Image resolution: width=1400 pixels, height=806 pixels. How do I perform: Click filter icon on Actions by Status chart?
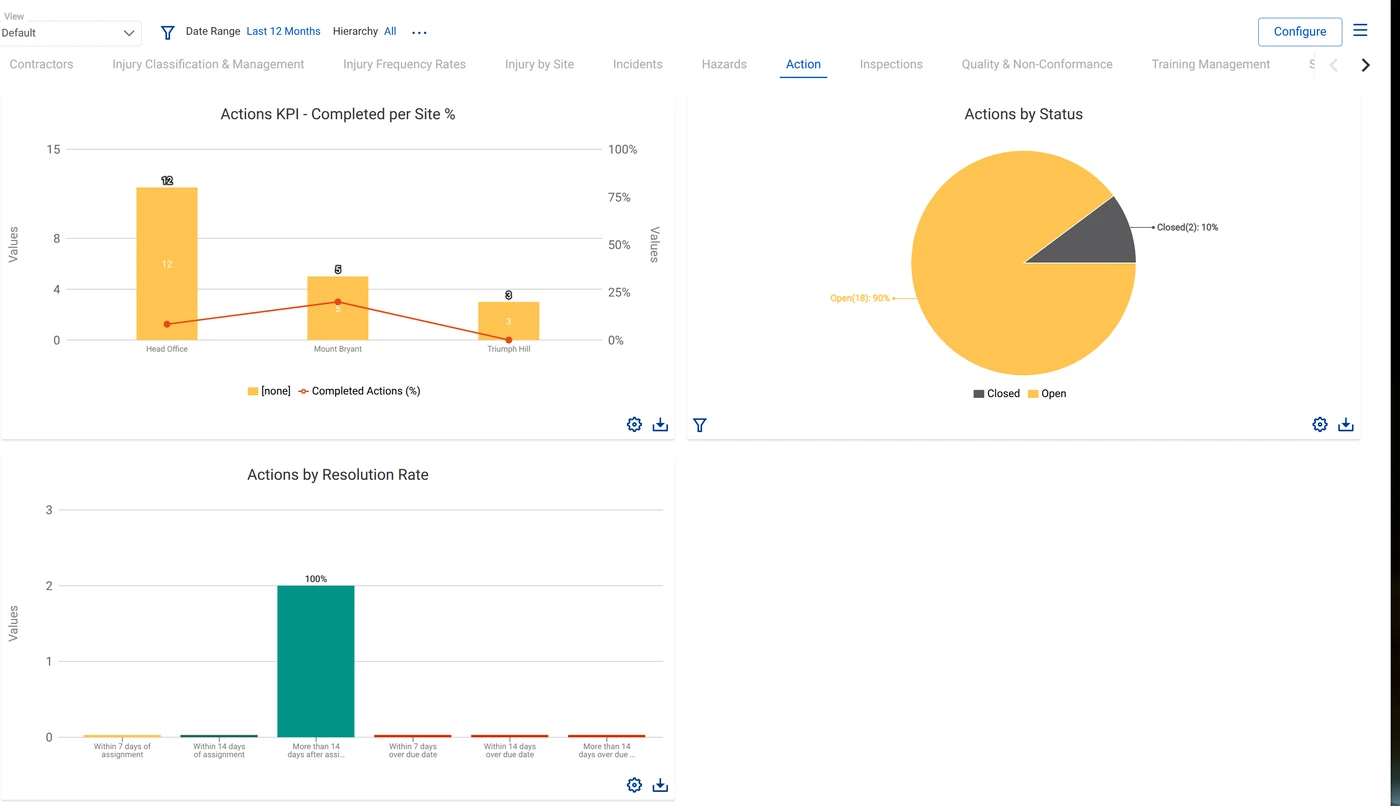pos(700,425)
